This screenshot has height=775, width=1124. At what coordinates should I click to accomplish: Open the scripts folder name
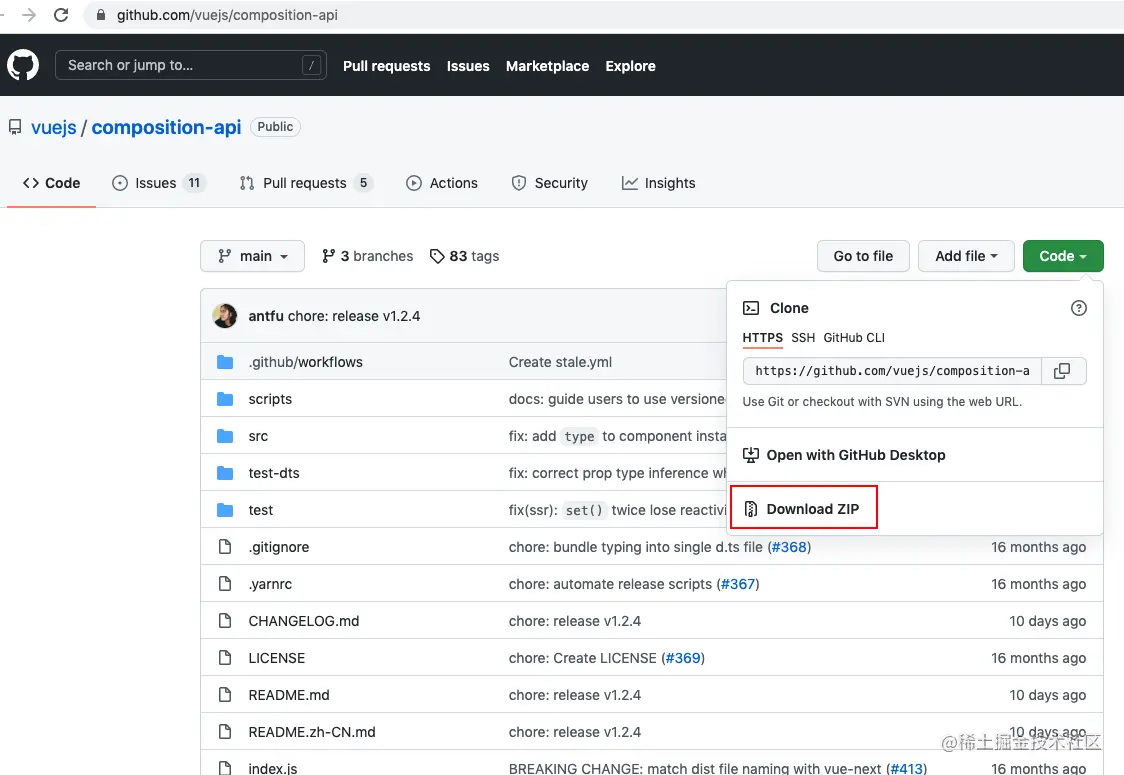point(270,399)
